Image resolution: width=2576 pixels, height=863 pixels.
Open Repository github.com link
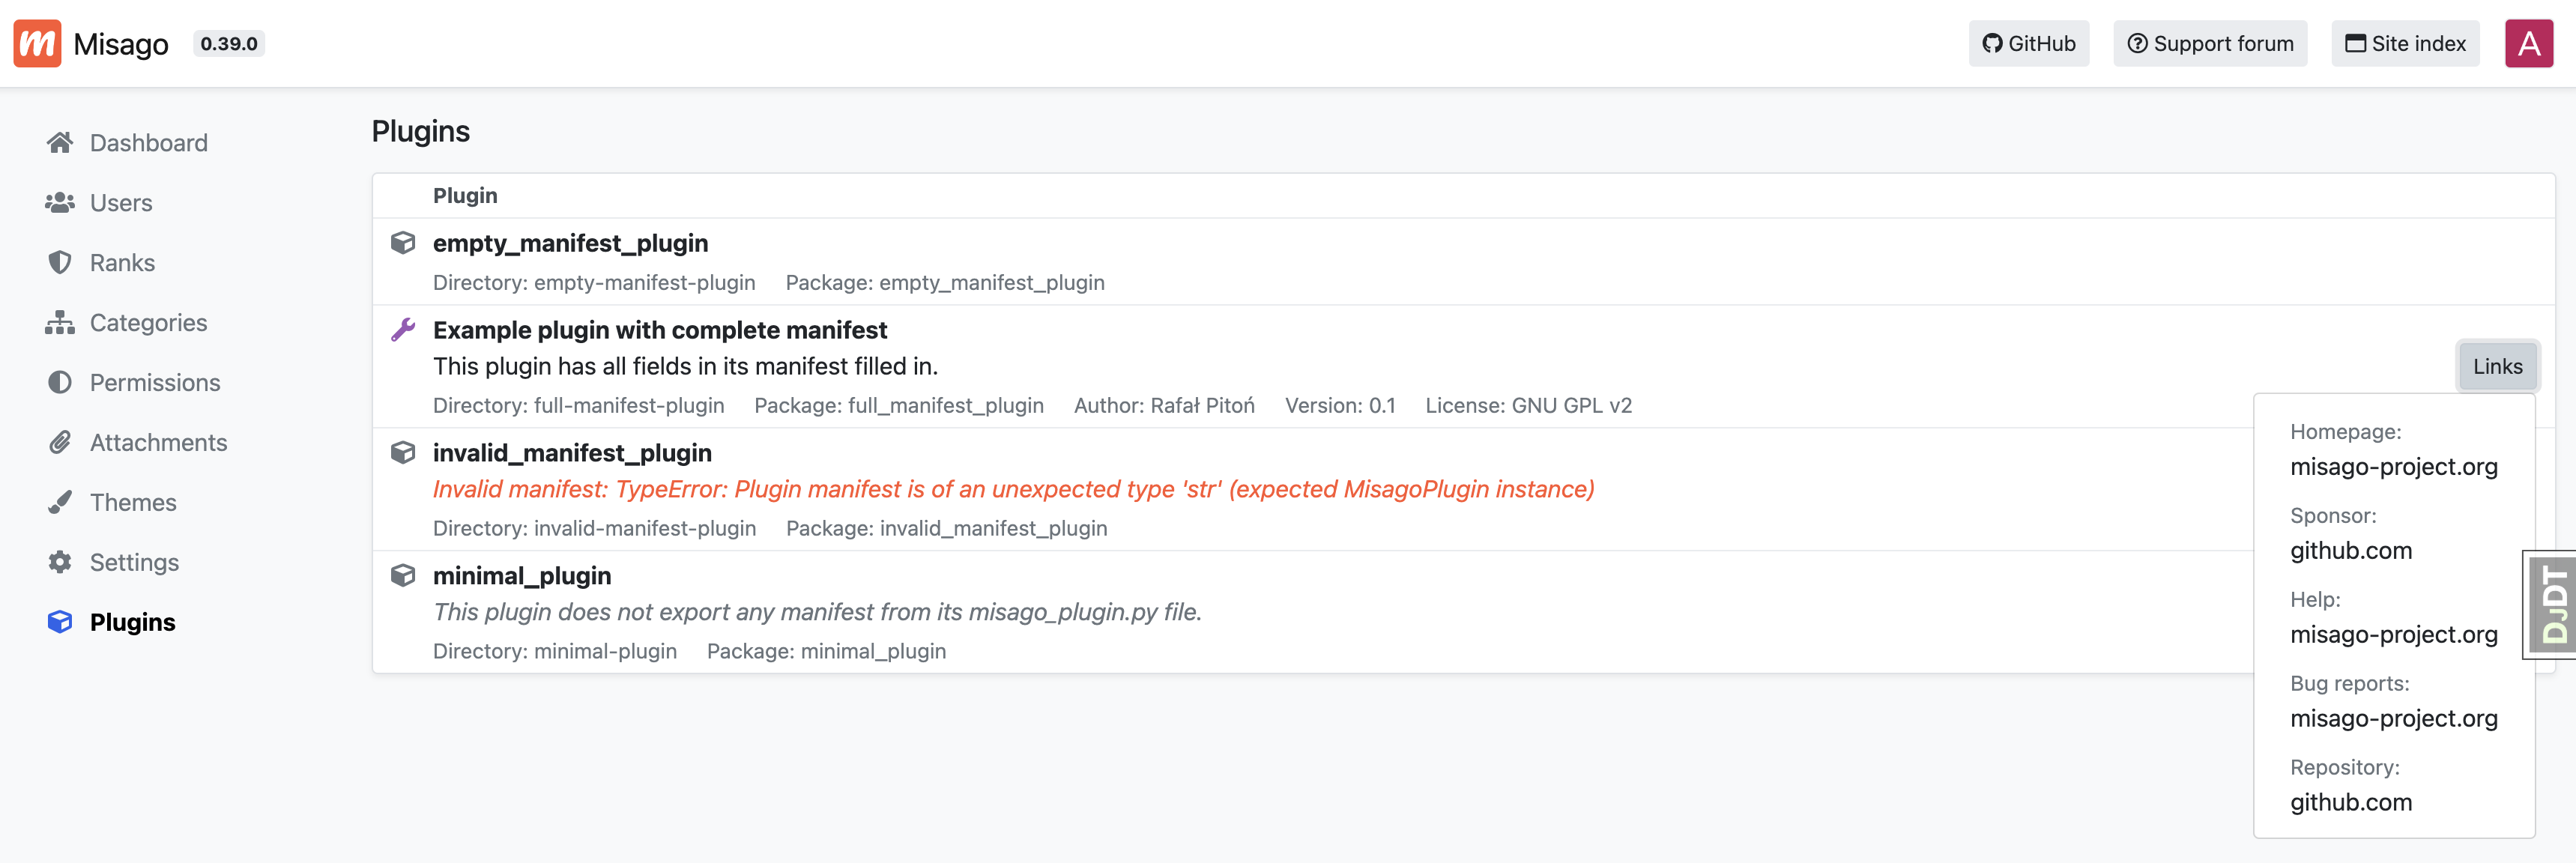point(2350,802)
